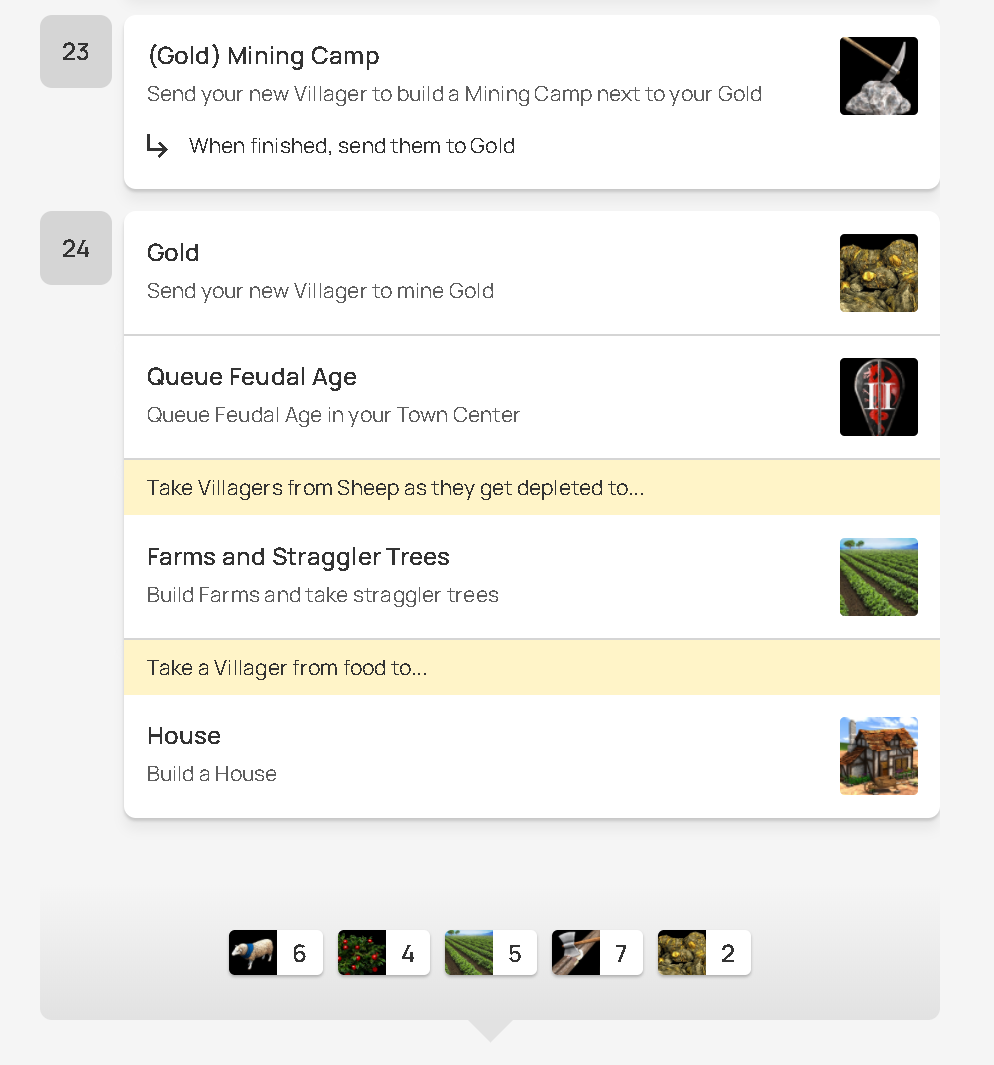Viewport: 994px width, 1065px height.
Task: Click the "Queue Feudal Age" heading
Action: tap(252, 377)
